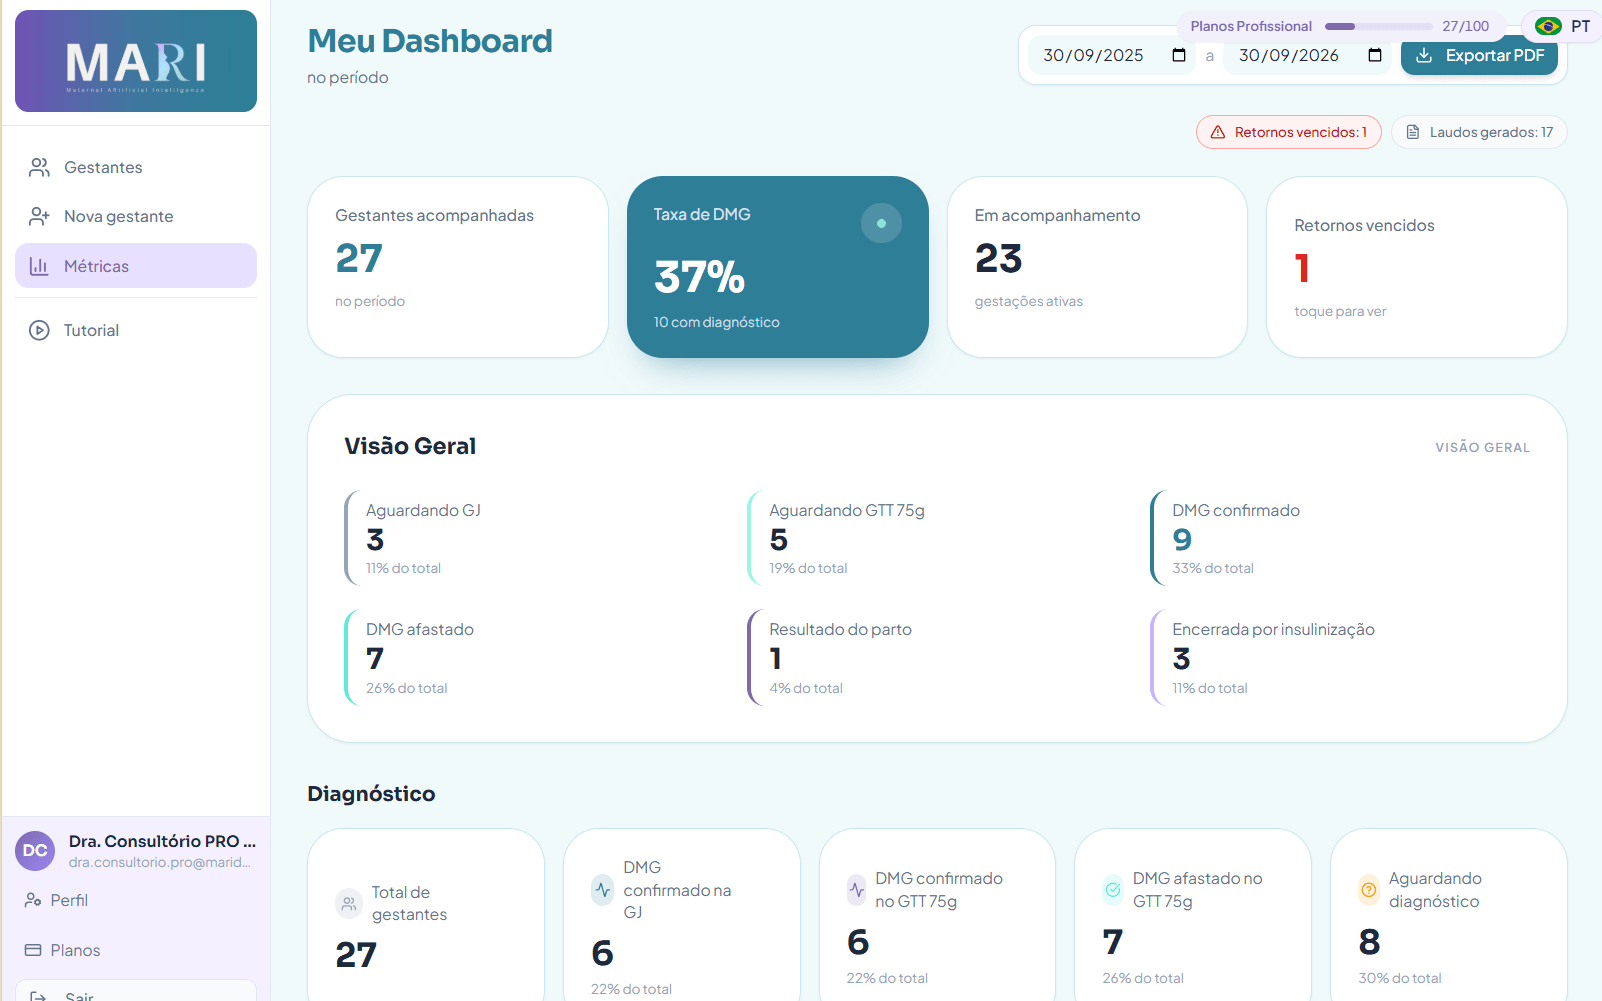Click the Planos credit card icon
Screen dimensions: 1602x1001
point(33,950)
